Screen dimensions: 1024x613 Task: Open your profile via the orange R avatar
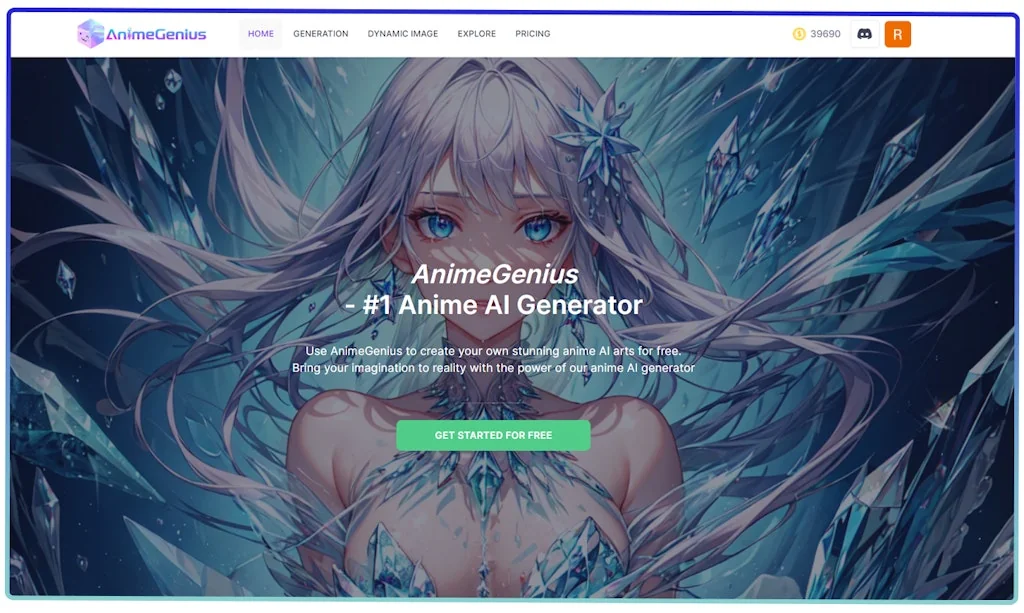pos(897,33)
